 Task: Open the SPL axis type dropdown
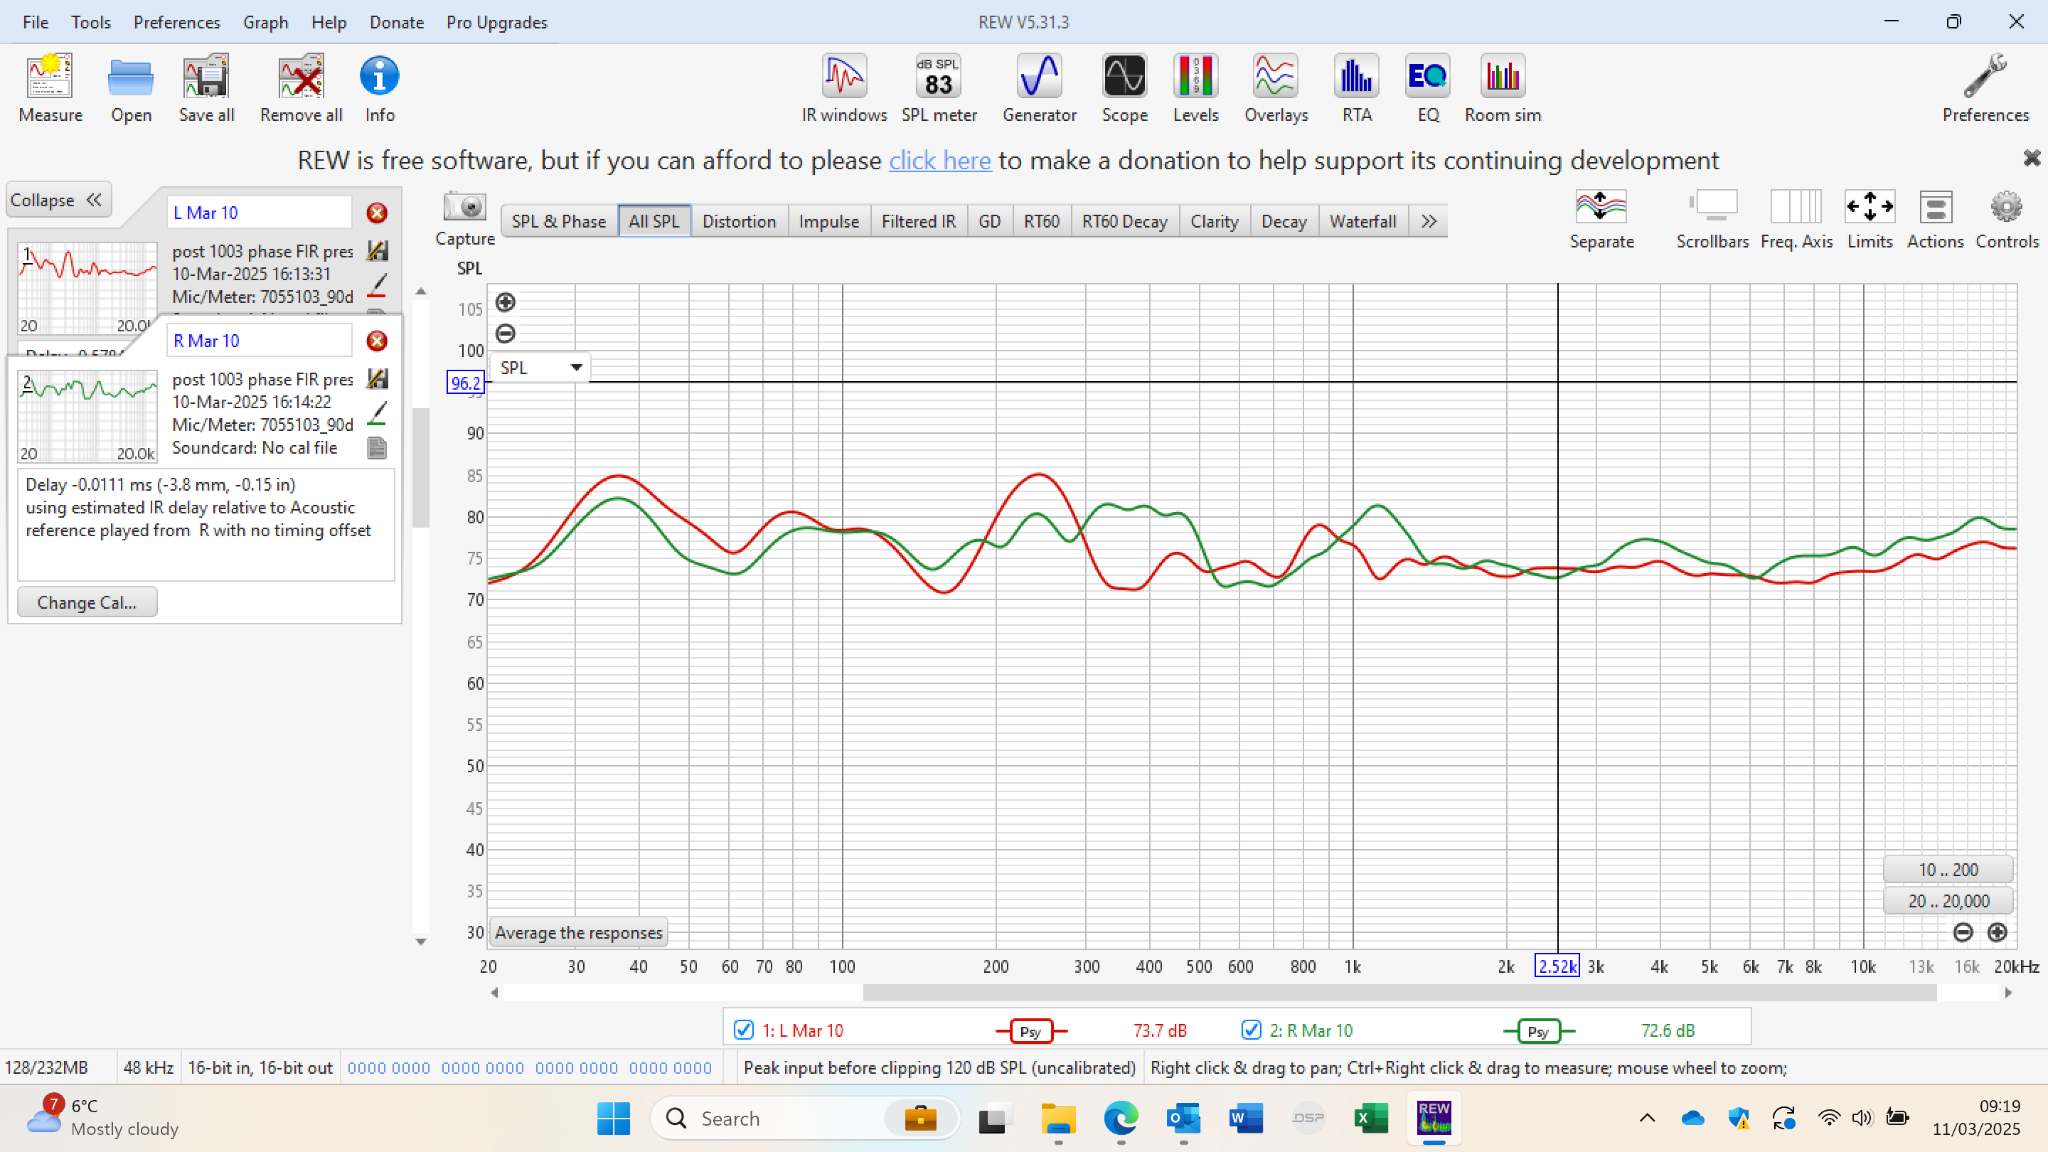click(541, 367)
